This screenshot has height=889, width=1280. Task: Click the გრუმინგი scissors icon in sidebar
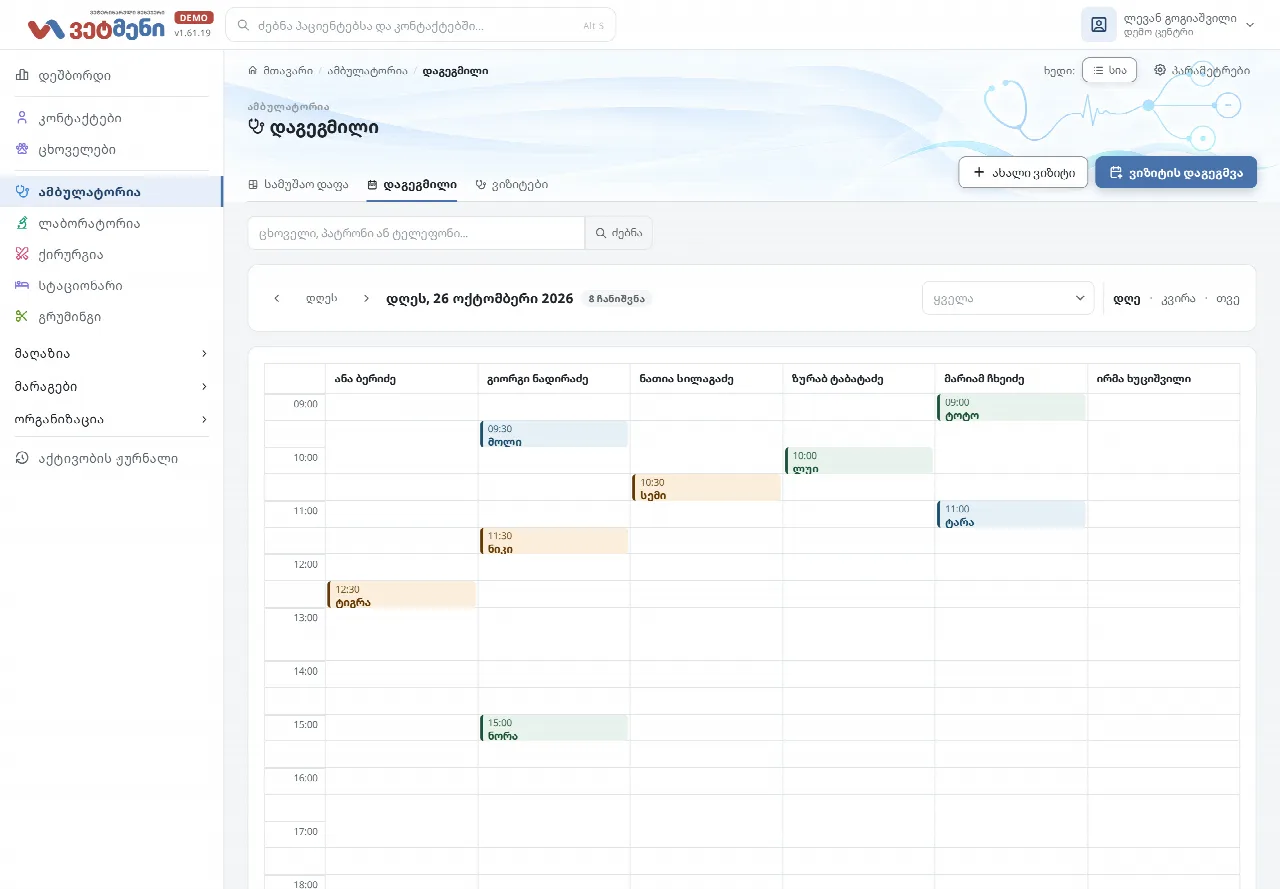click(x=22, y=316)
